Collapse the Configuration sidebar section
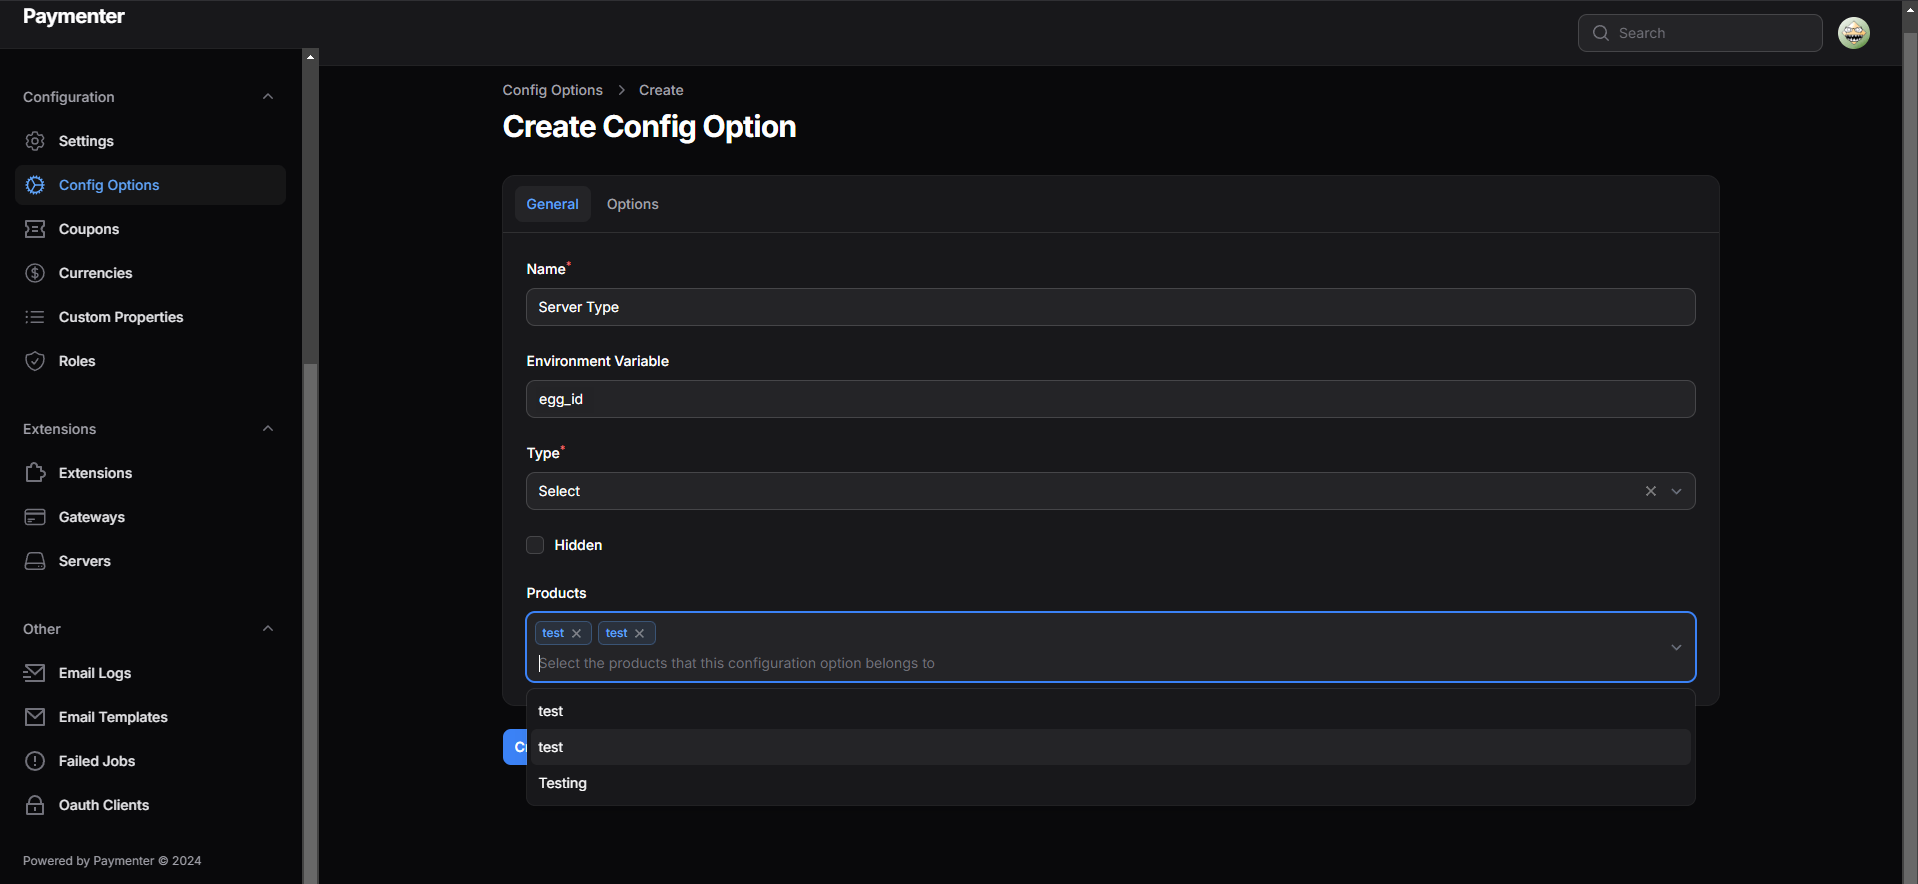The height and width of the screenshot is (884, 1918). [267, 97]
